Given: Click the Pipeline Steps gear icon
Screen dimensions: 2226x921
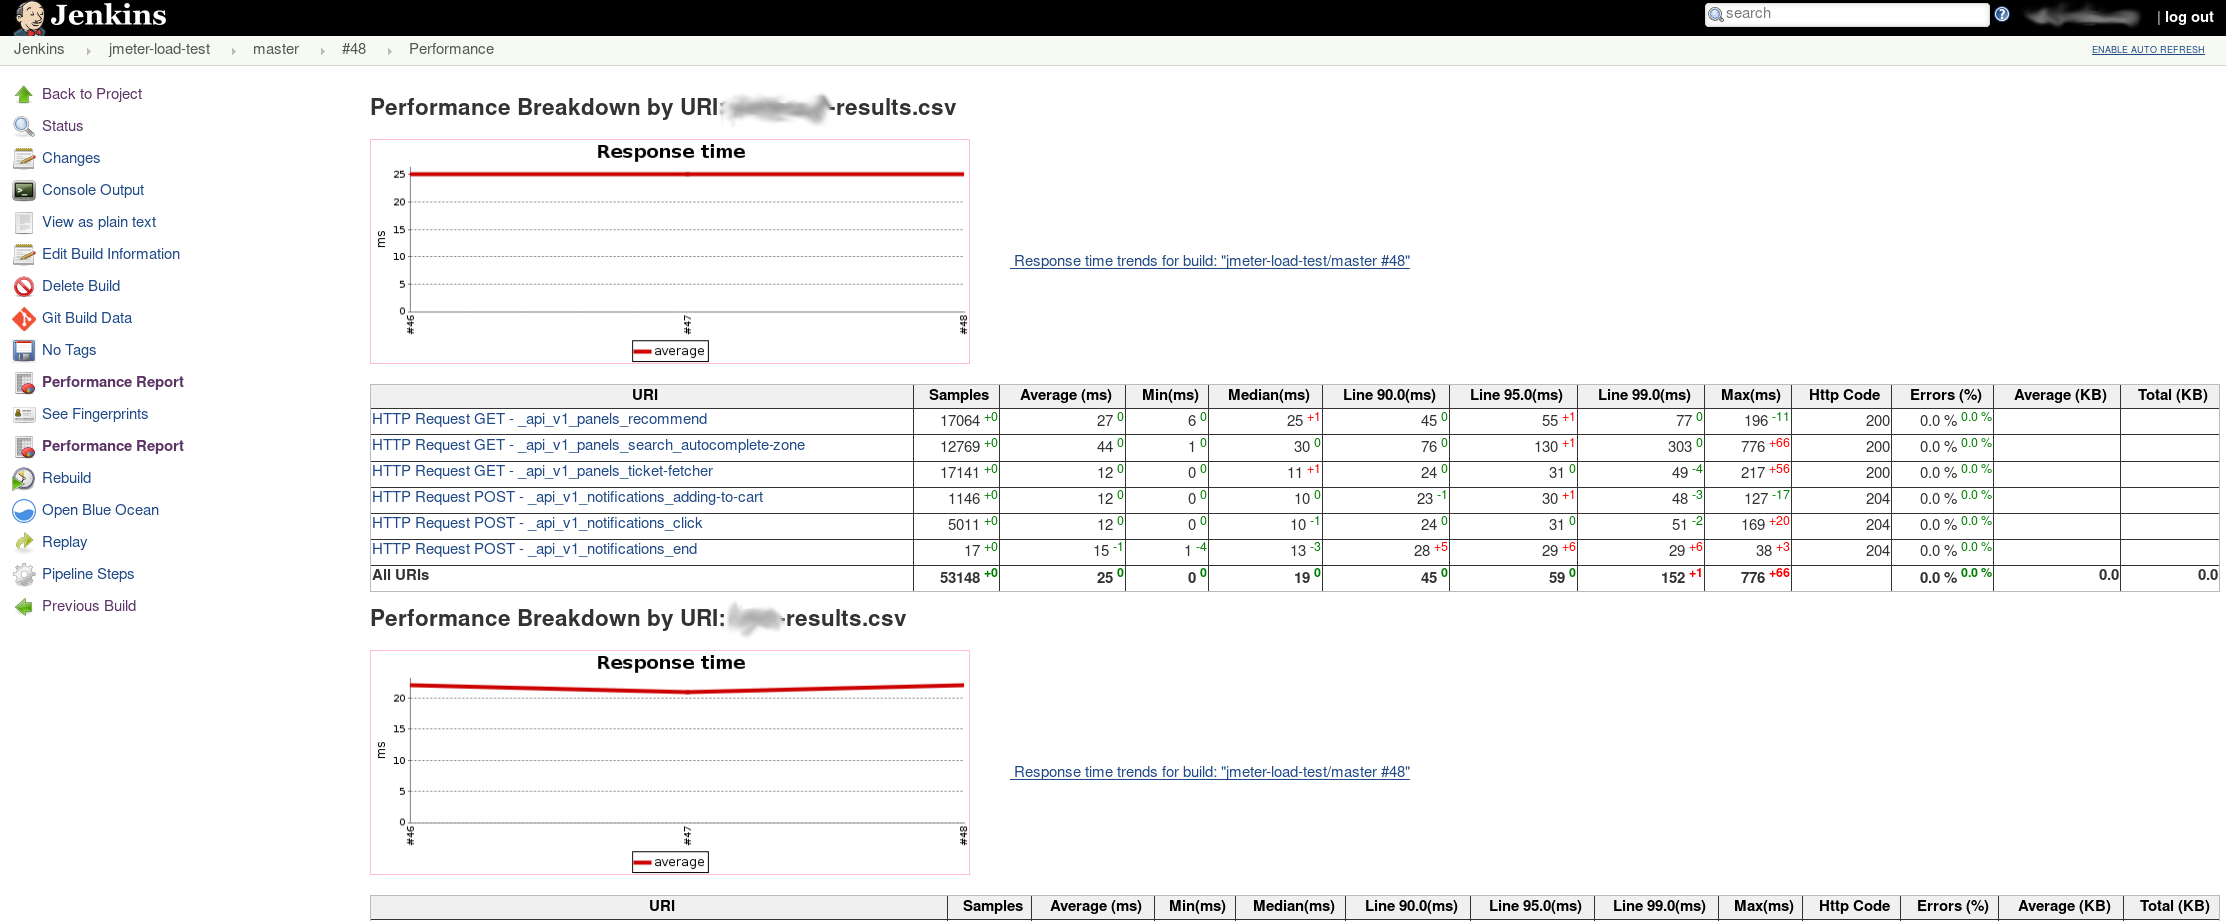Looking at the screenshot, I should coord(24,575).
